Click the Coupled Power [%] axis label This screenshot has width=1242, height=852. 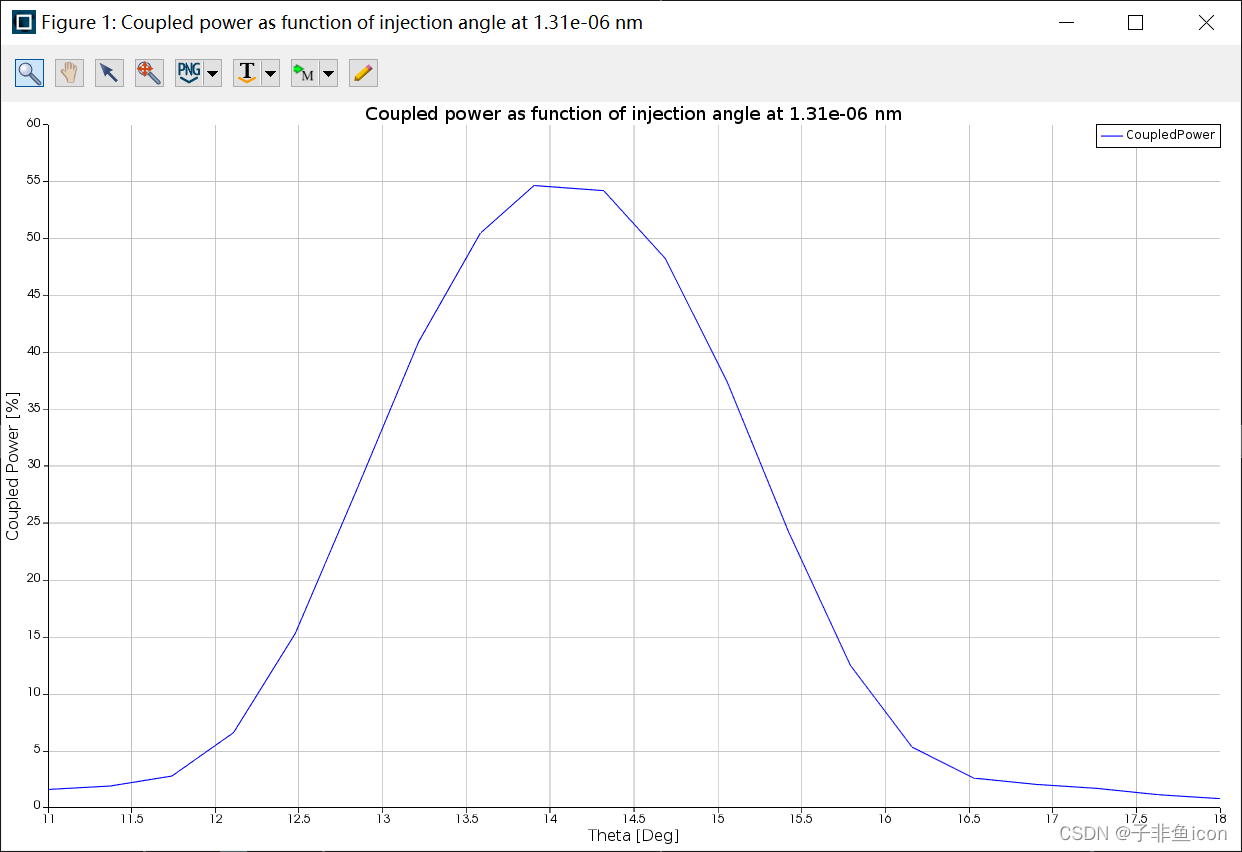(13, 465)
